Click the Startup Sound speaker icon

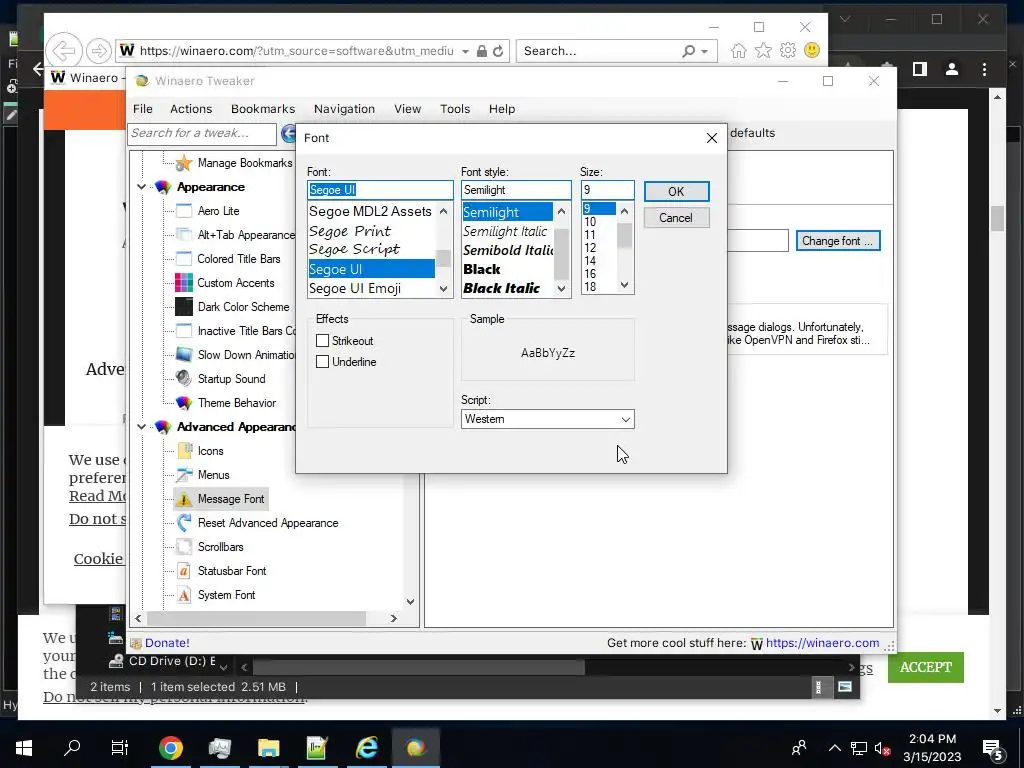(184, 379)
